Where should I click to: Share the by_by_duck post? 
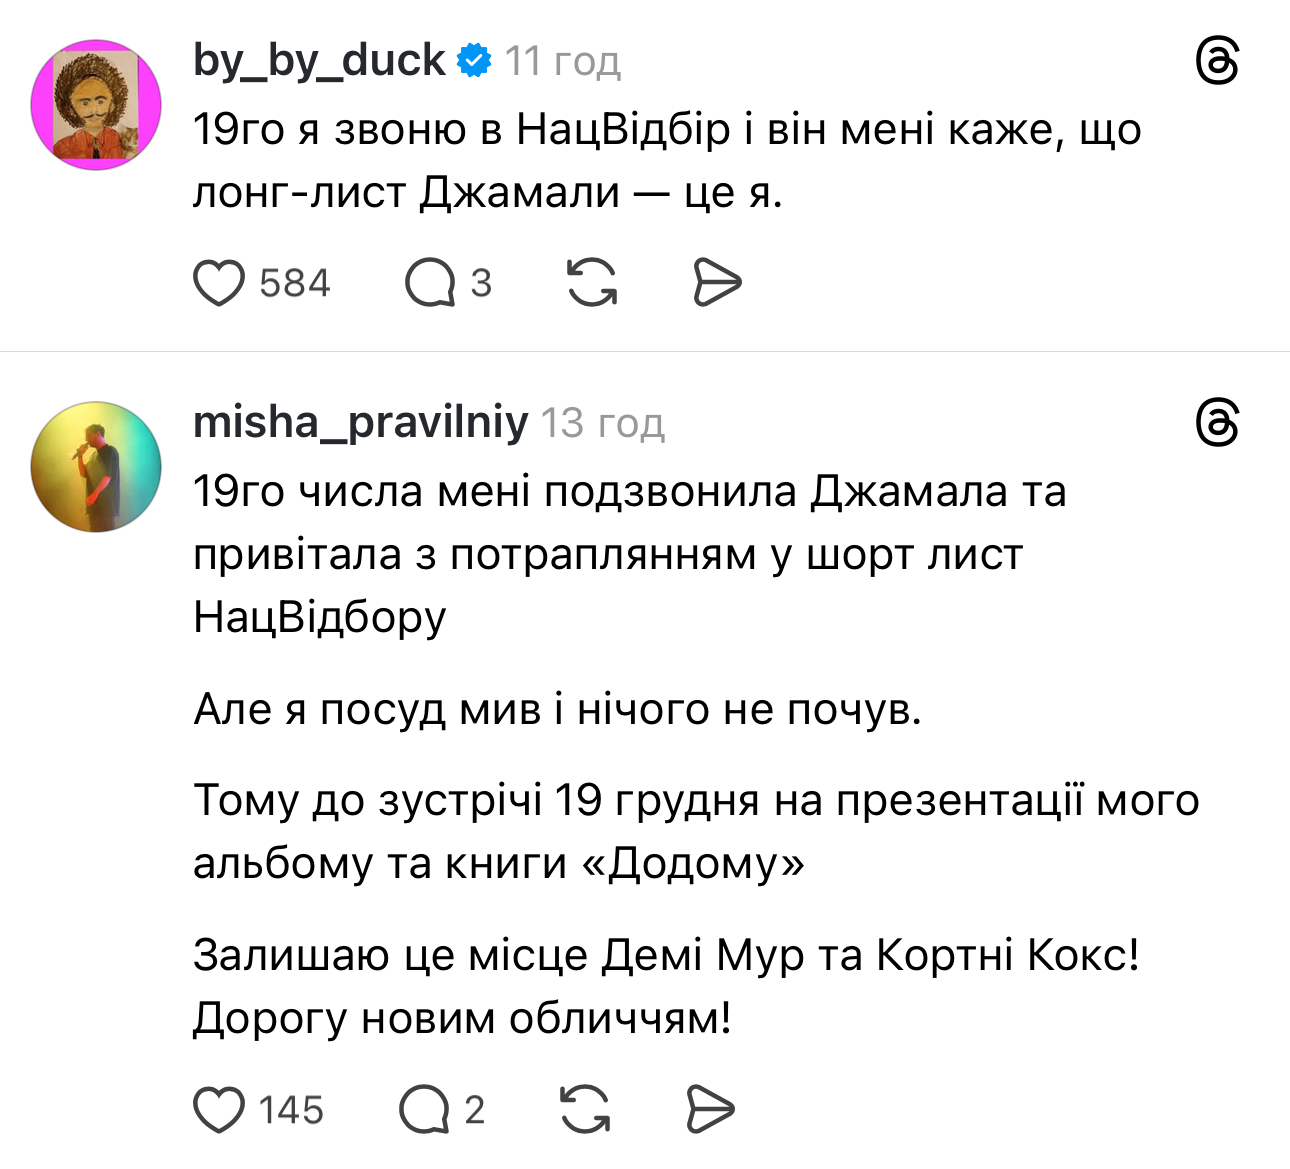pos(717,283)
